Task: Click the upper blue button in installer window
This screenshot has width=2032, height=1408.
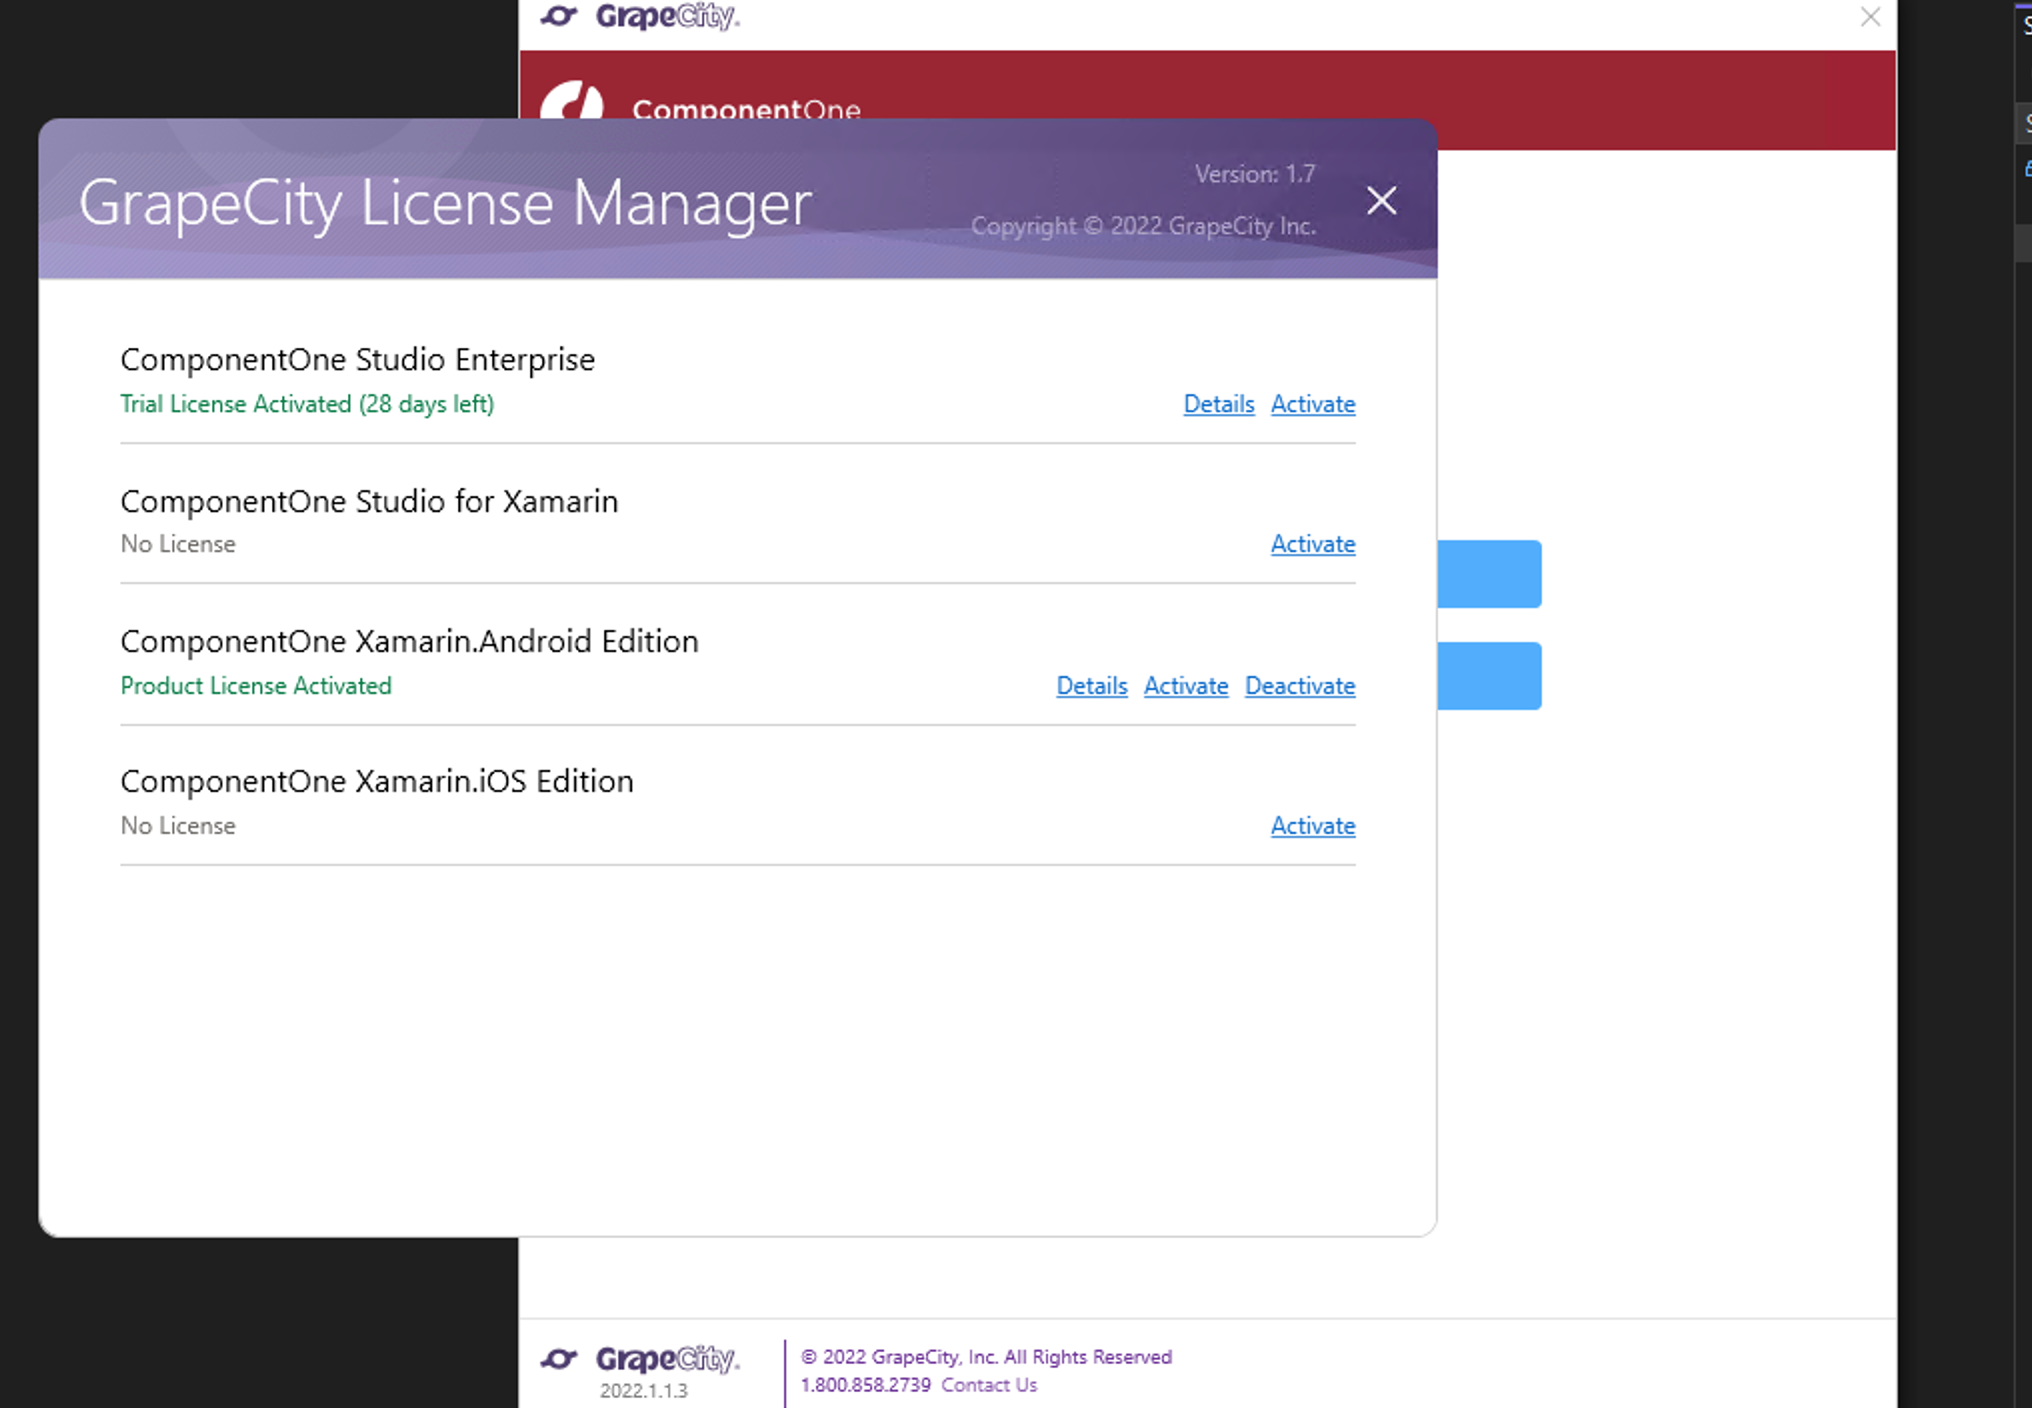Action: tap(1489, 574)
